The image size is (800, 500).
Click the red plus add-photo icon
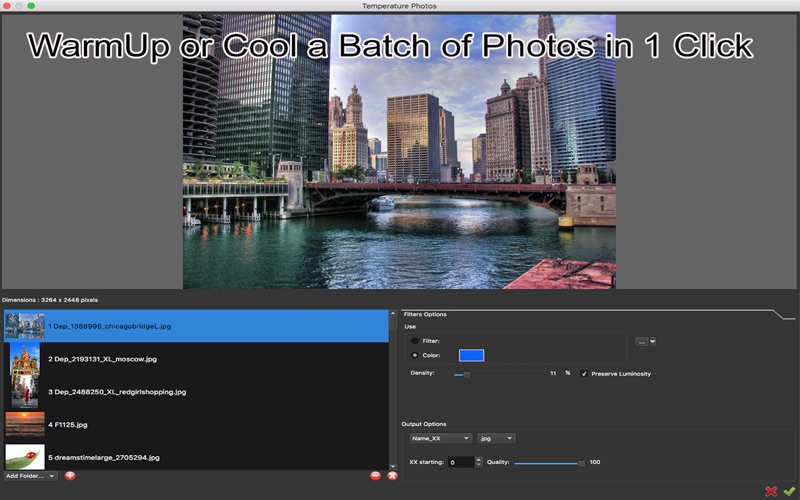click(70, 476)
